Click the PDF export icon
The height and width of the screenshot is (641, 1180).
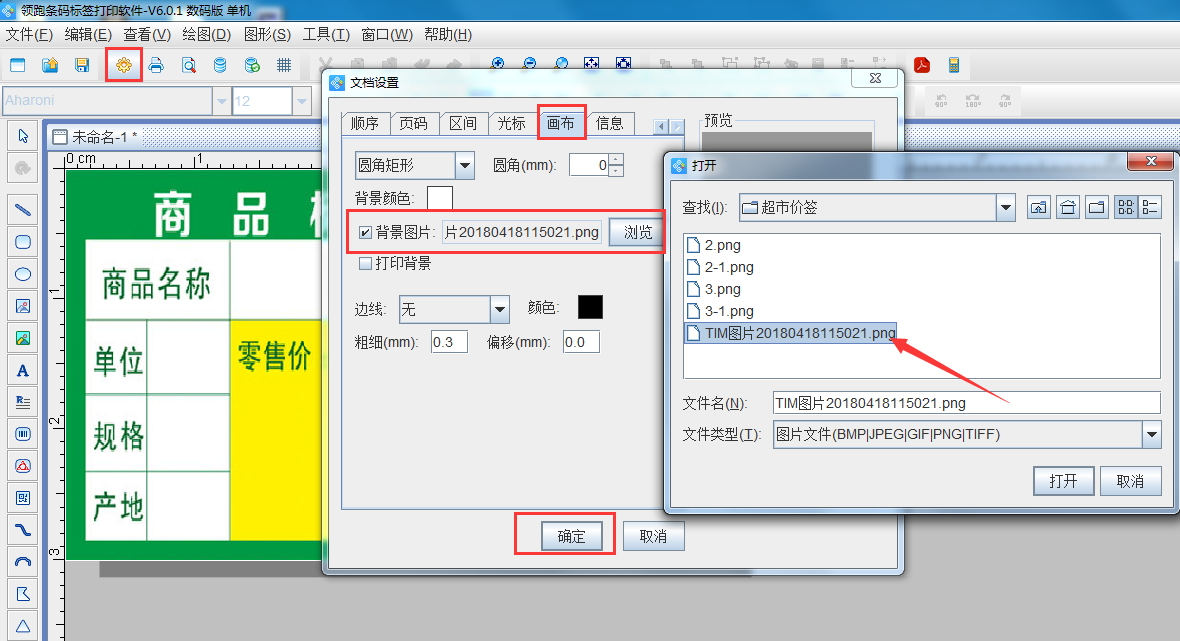(x=920, y=64)
